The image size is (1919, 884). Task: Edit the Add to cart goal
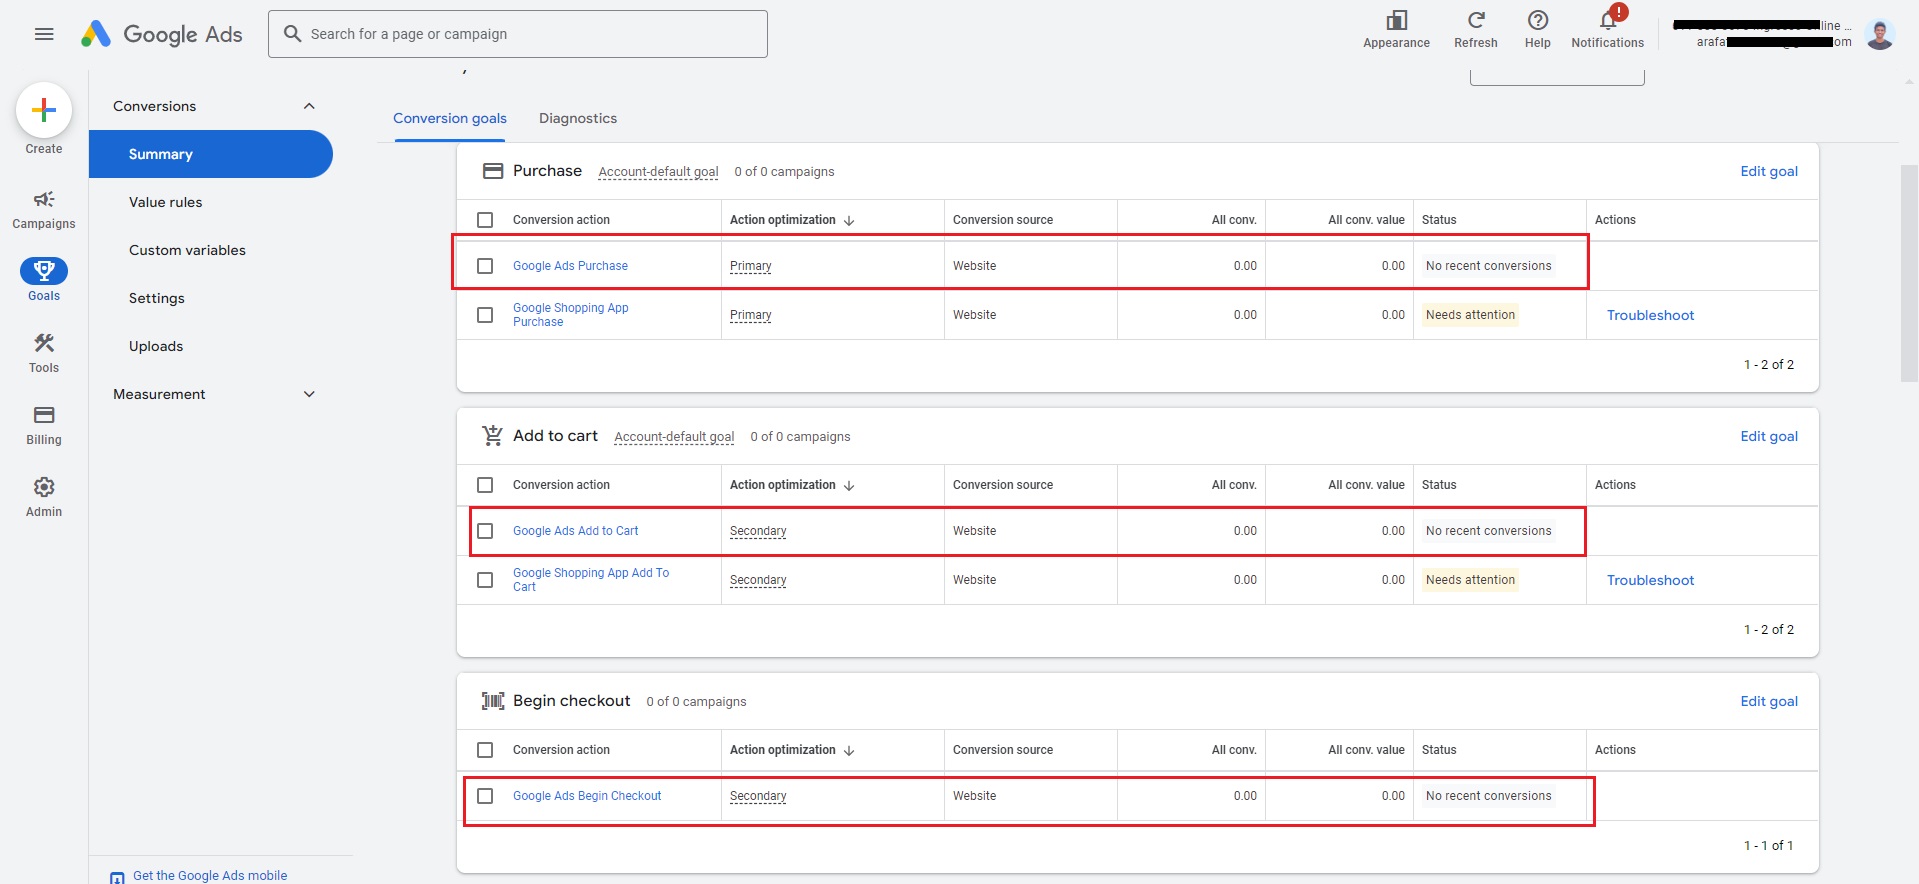coord(1769,436)
